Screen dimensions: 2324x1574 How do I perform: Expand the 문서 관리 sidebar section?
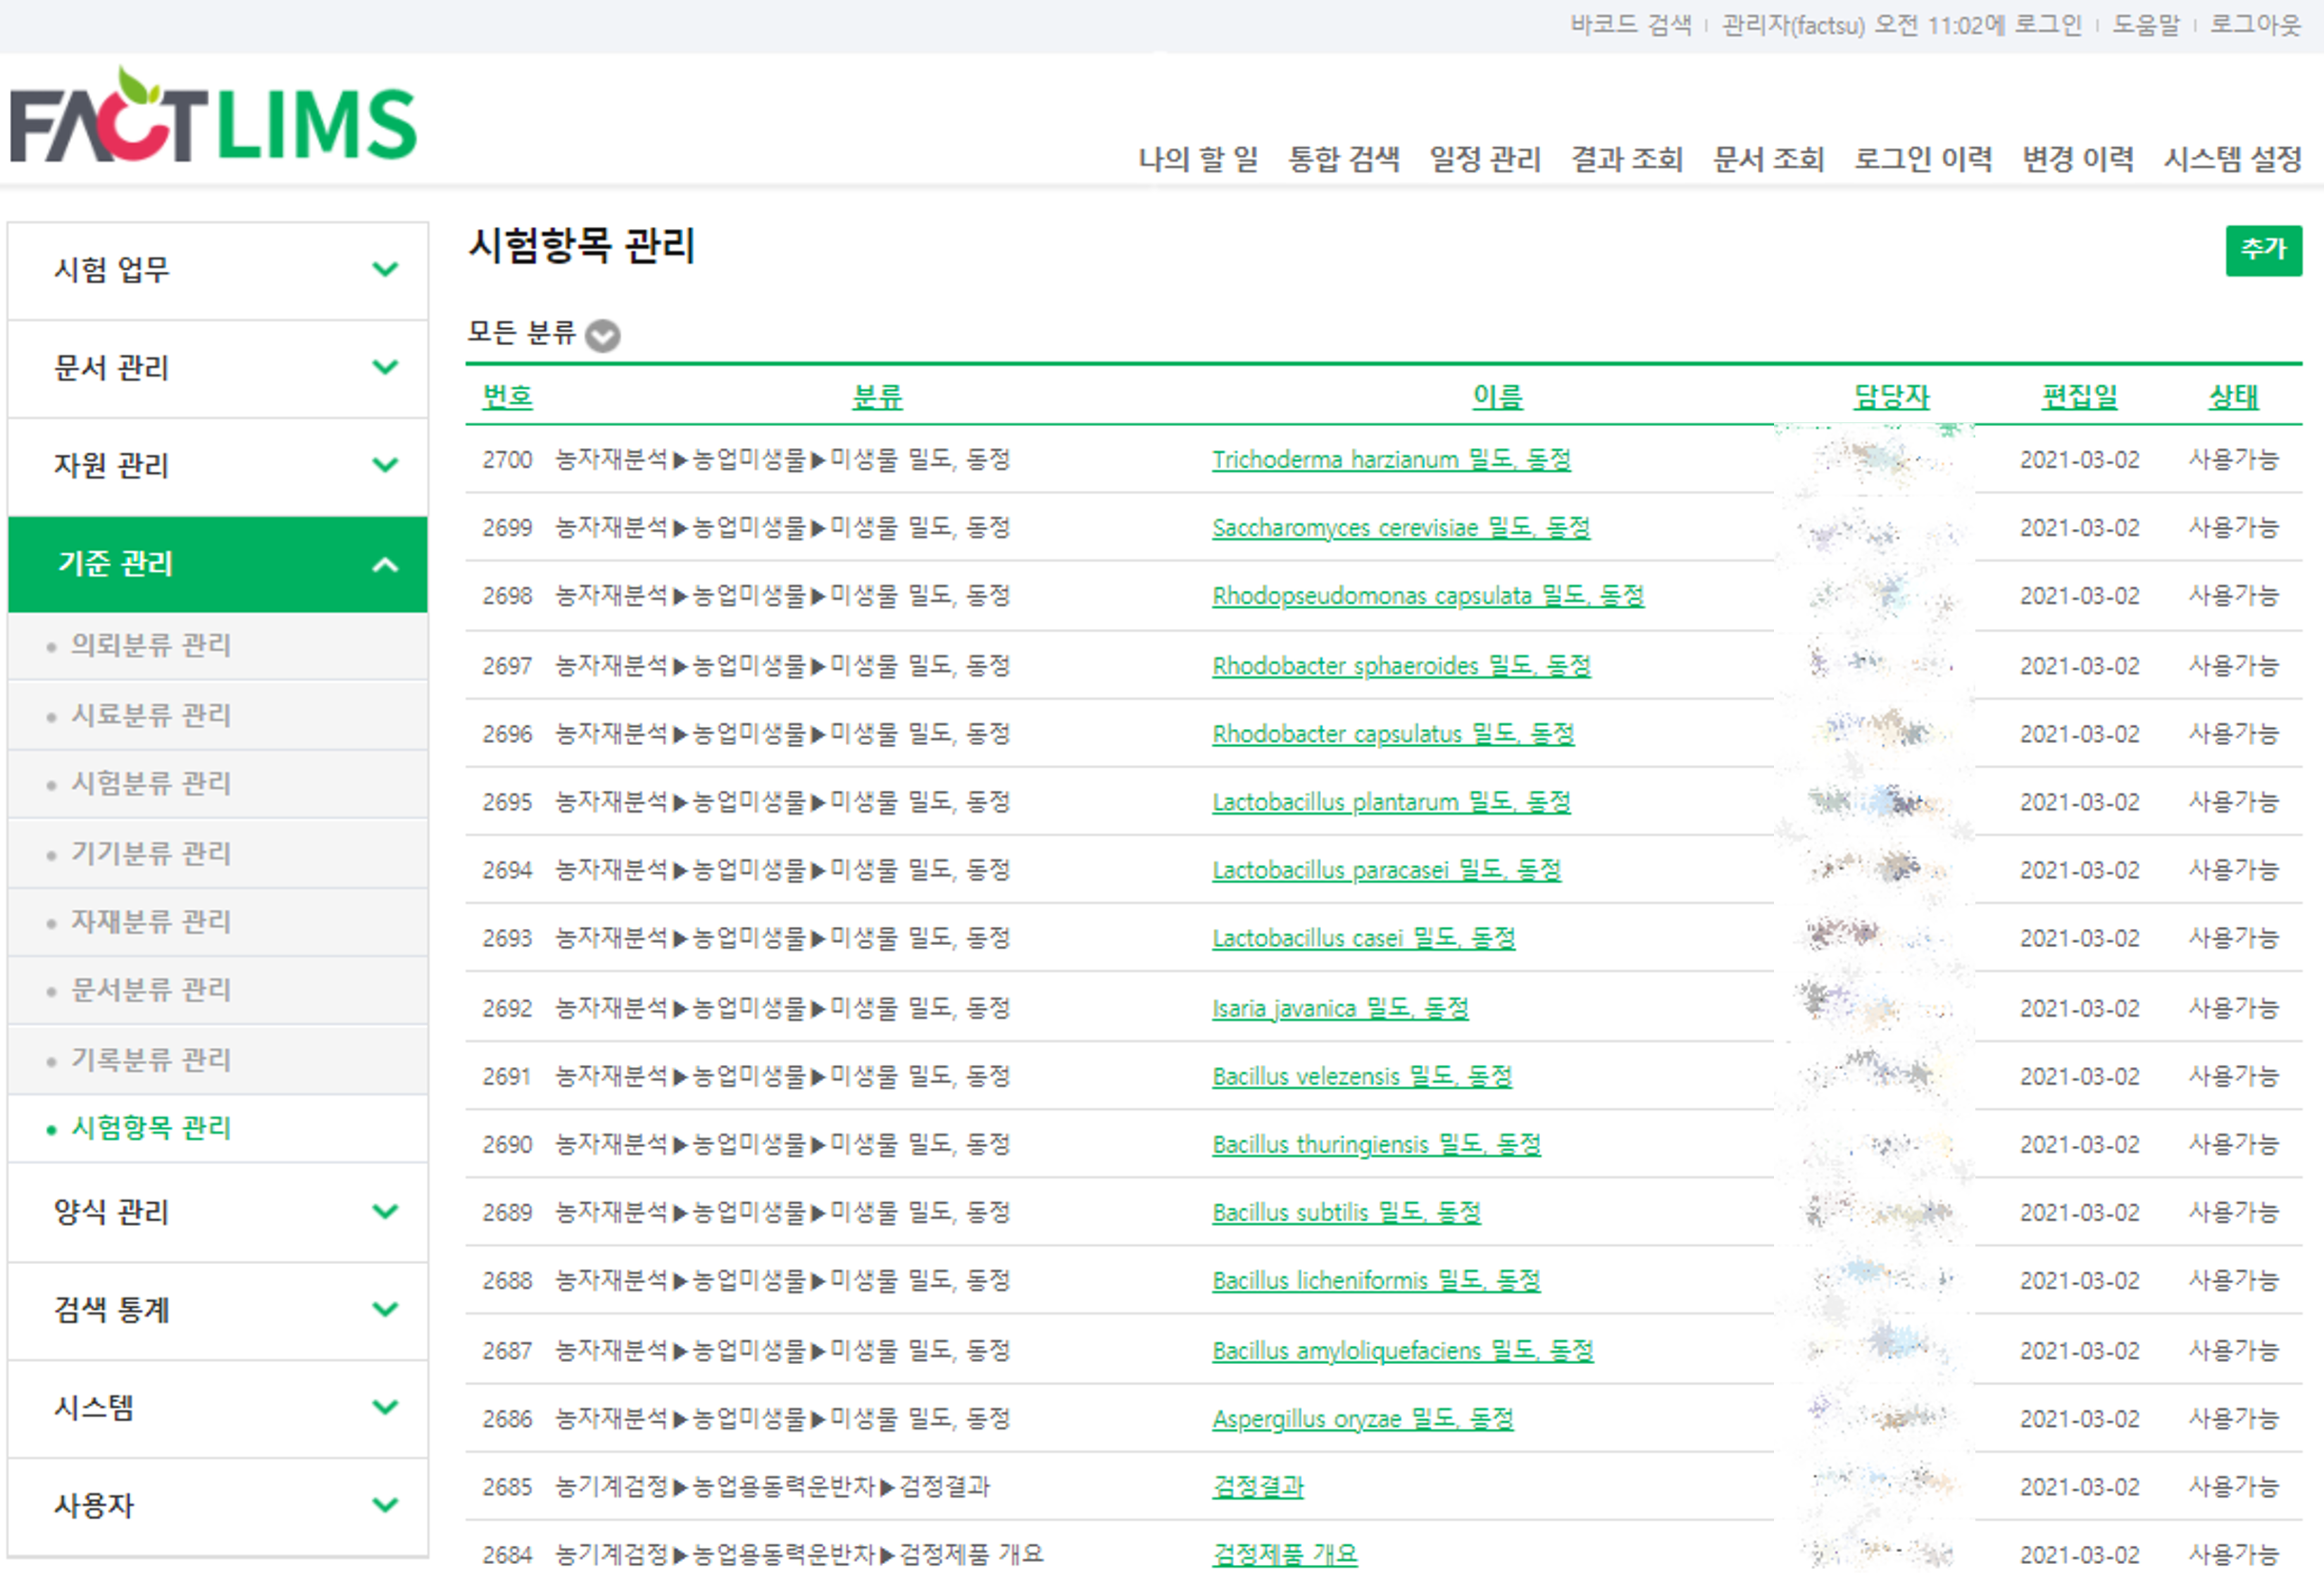[x=217, y=368]
